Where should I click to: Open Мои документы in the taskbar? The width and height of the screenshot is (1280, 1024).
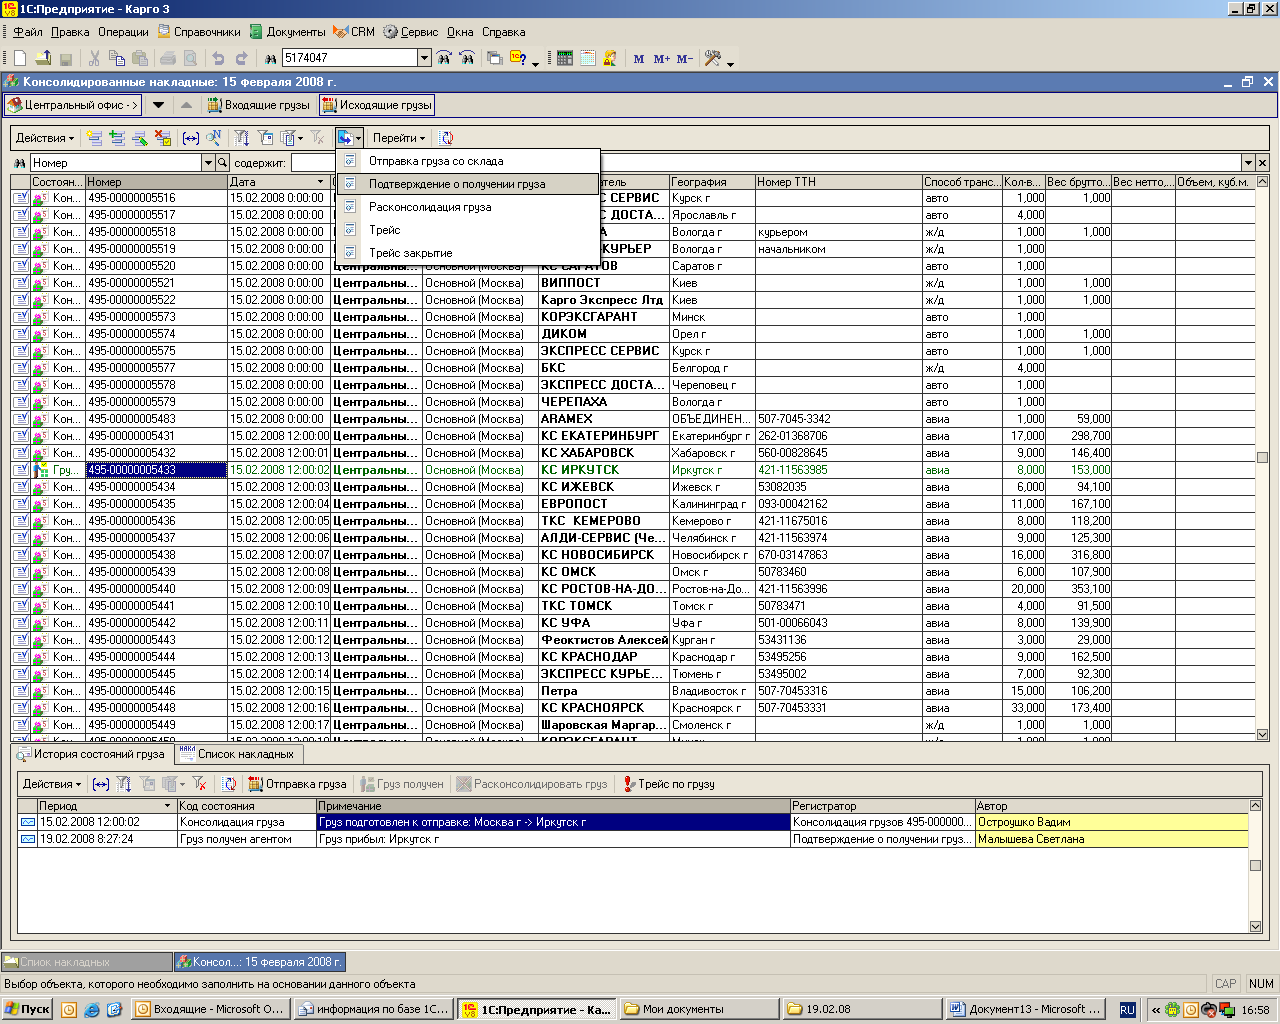[x=698, y=1009]
